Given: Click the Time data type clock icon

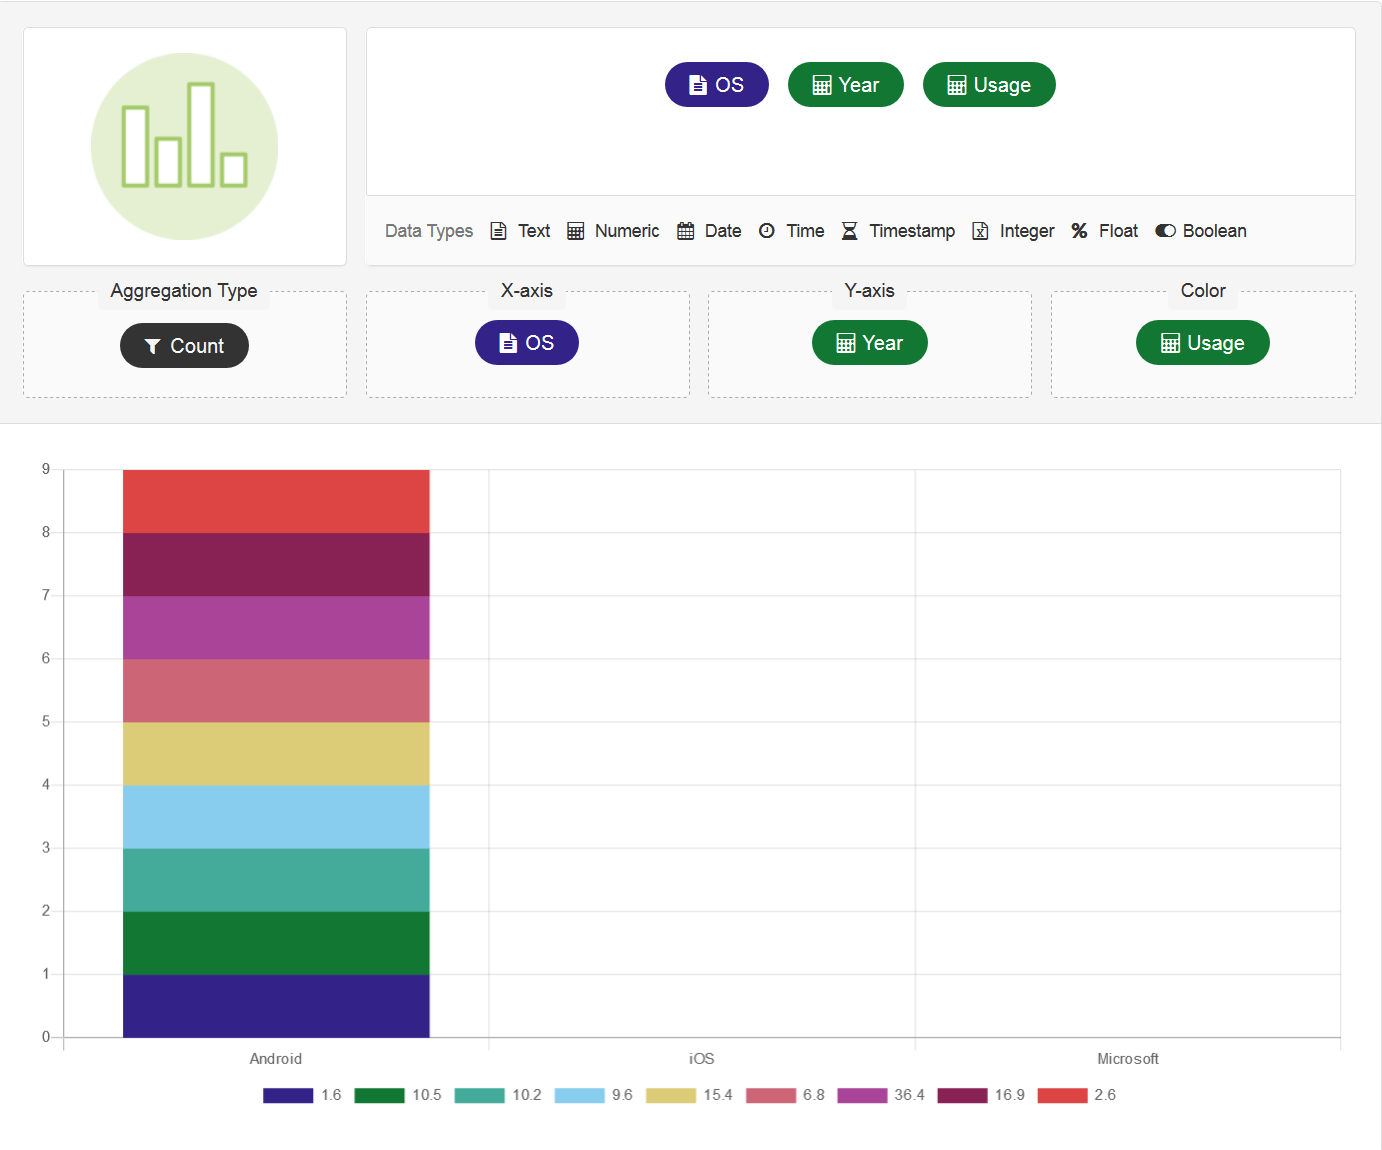Looking at the screenshot, I should (767, 231).
